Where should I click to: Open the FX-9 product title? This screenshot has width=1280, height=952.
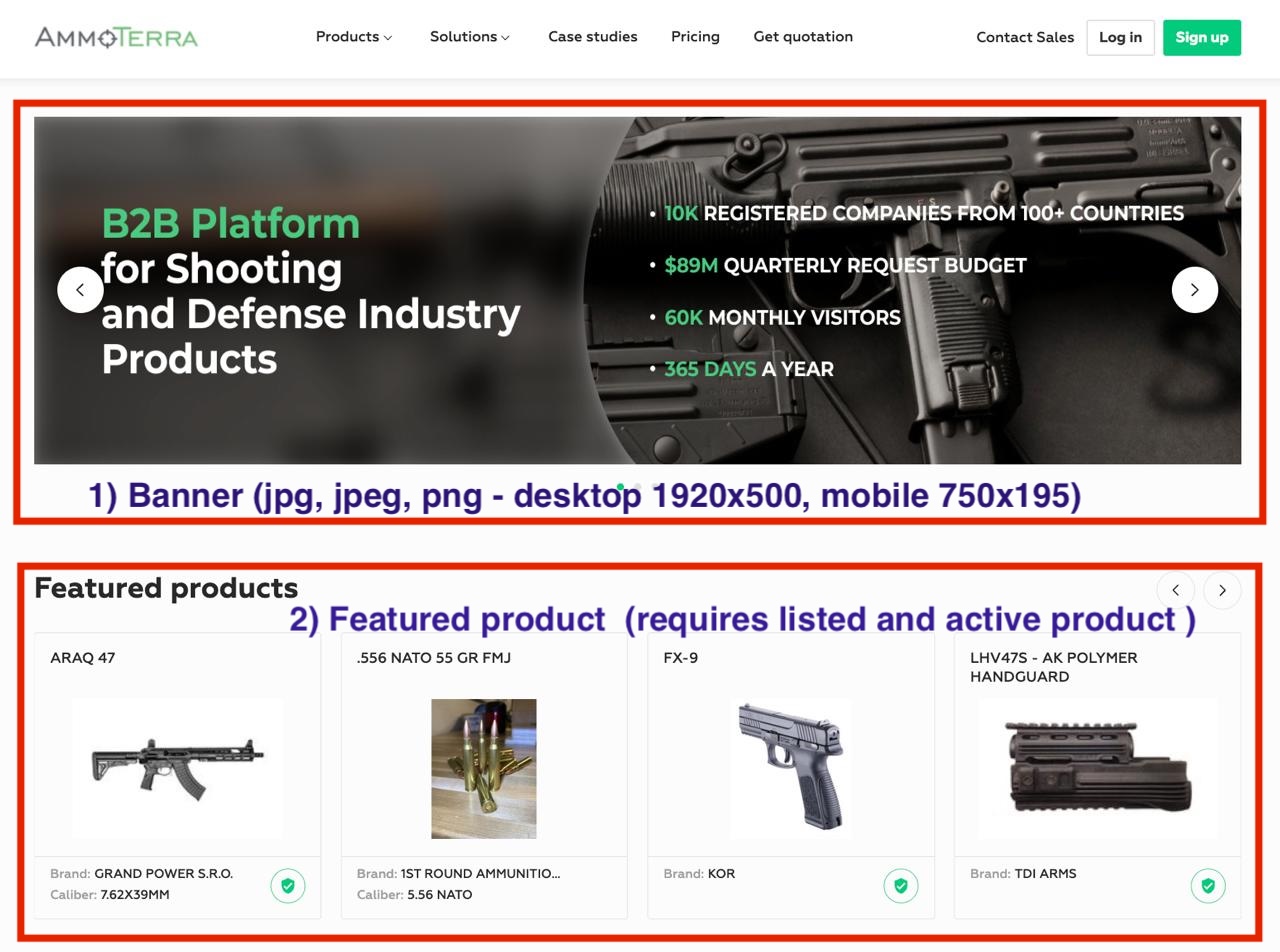[x=681, y=658]
